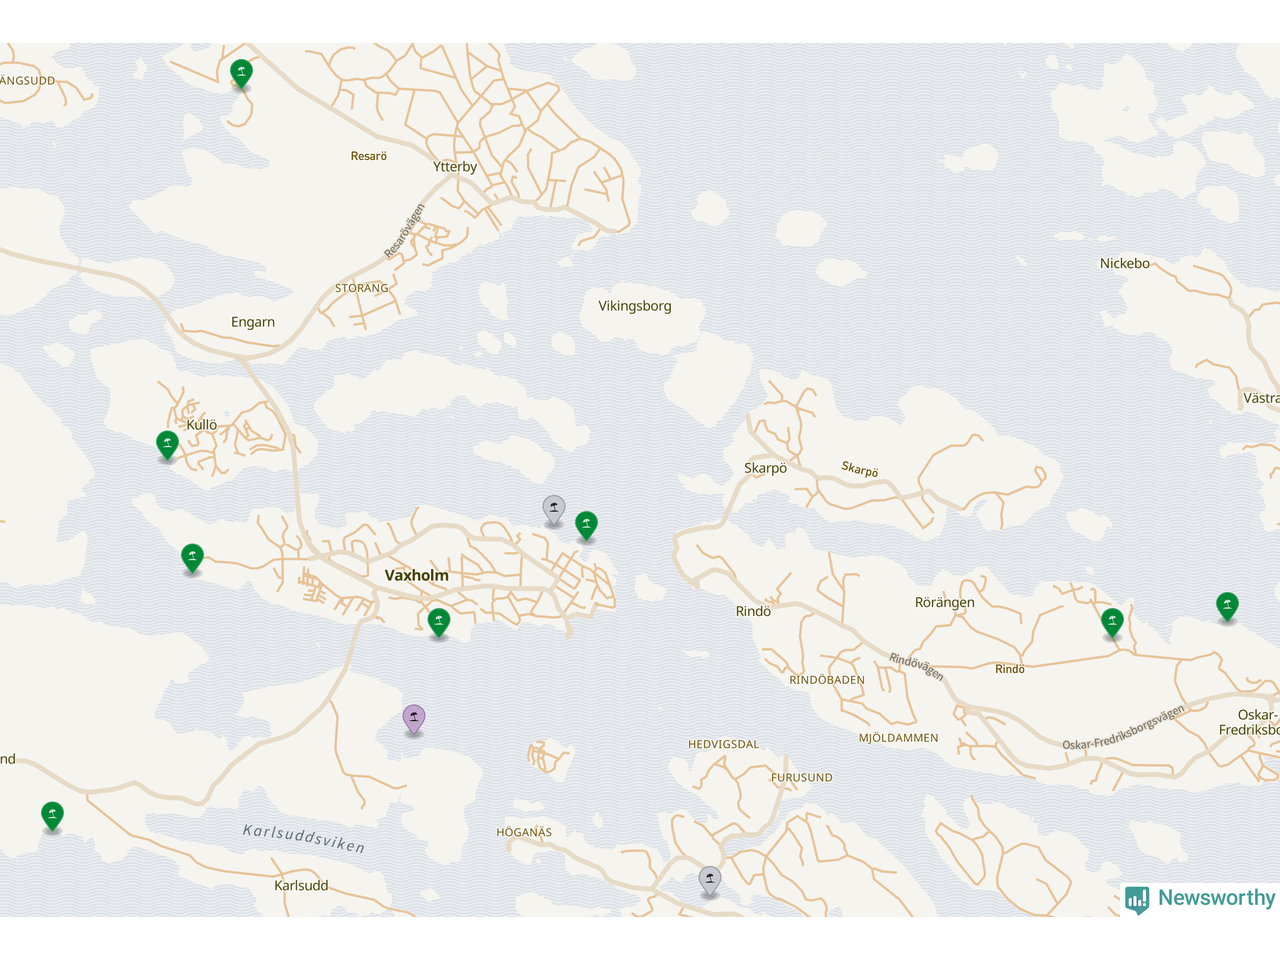Image resolution: width=1280 pixels, height=960 pixels.
Task: Select the Kullö place label
Action: 202,425
